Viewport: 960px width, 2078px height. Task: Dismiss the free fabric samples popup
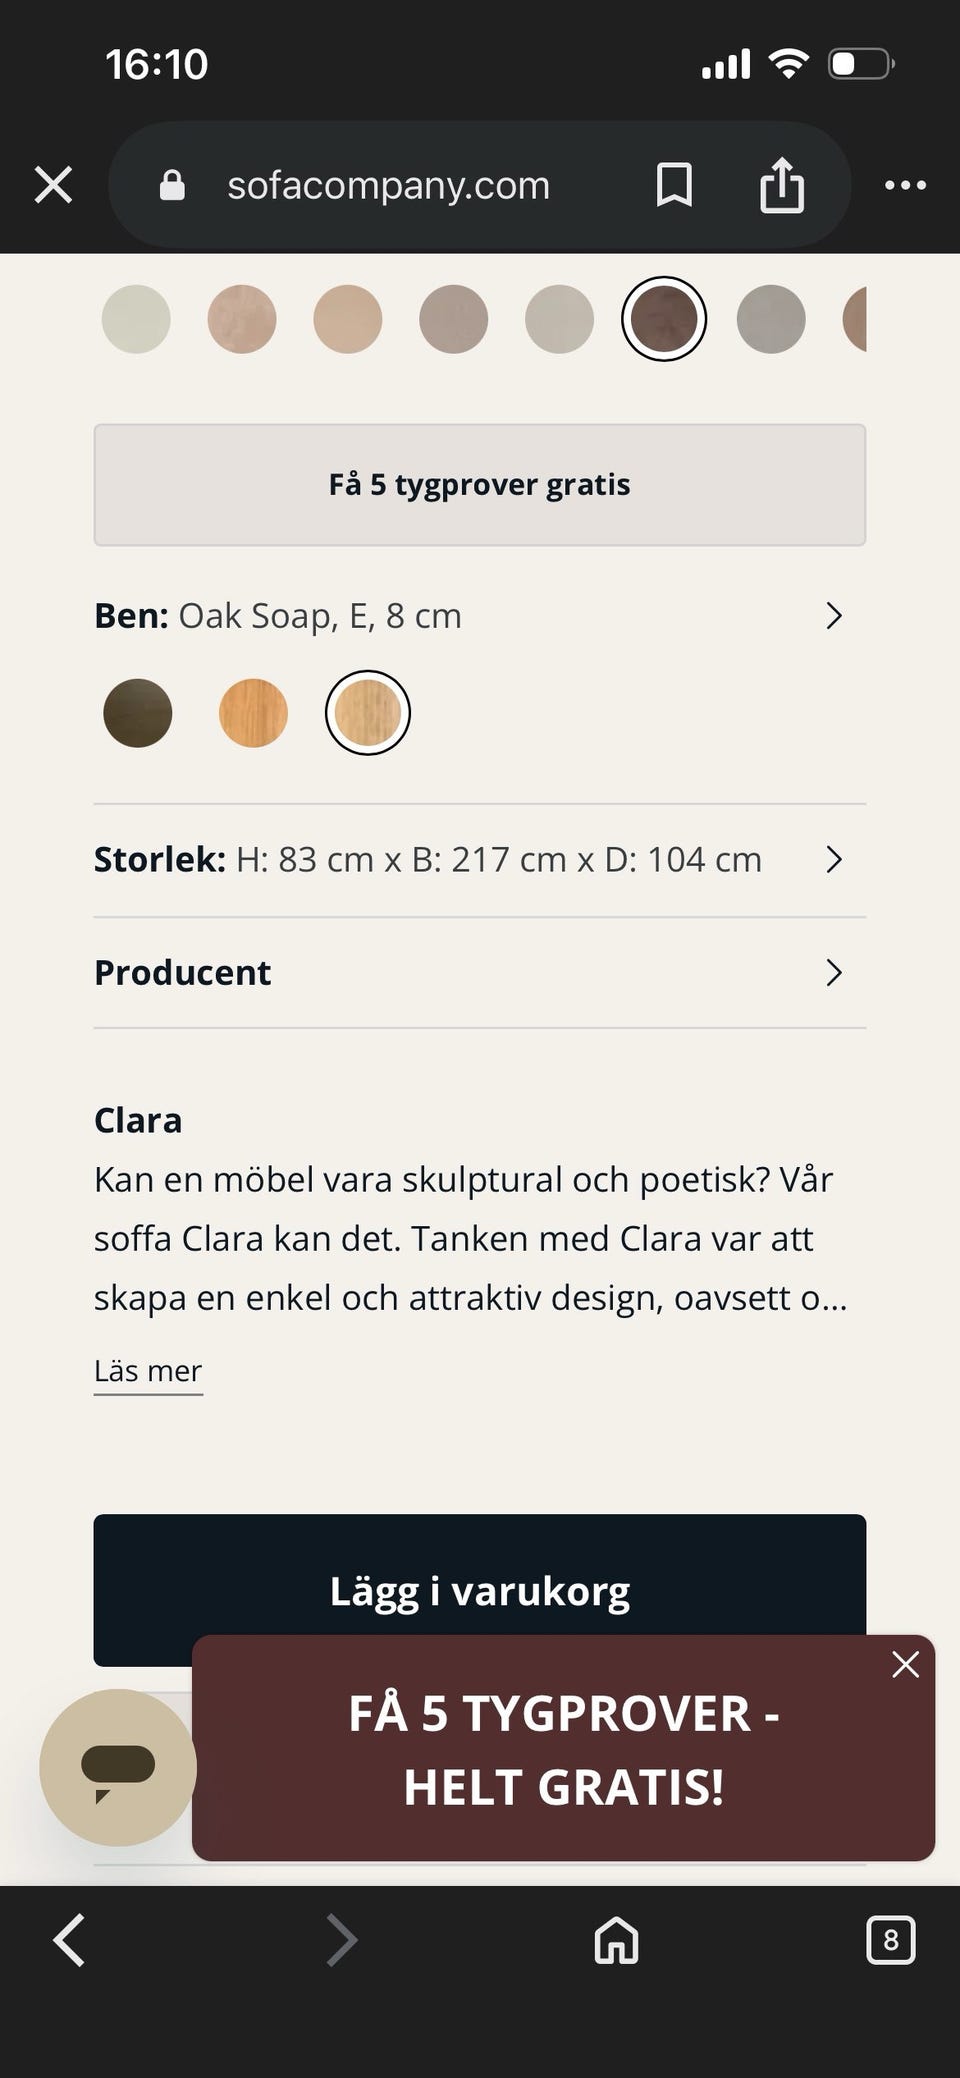(905, 1665)
